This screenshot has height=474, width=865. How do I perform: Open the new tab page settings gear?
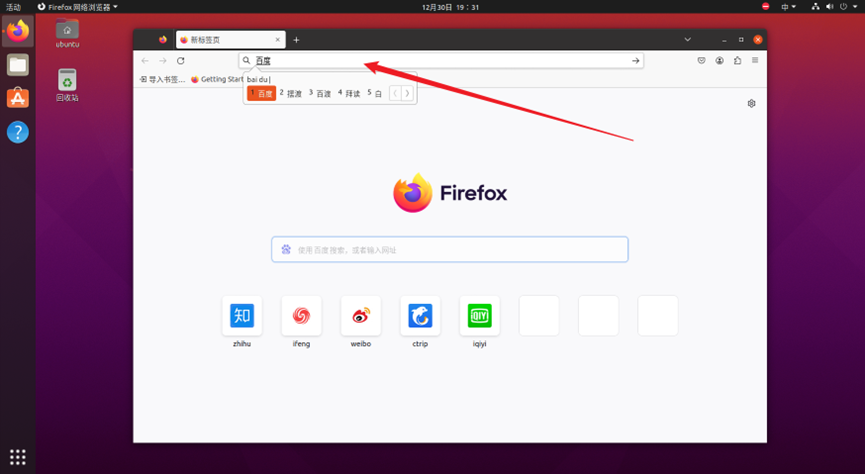751,104
